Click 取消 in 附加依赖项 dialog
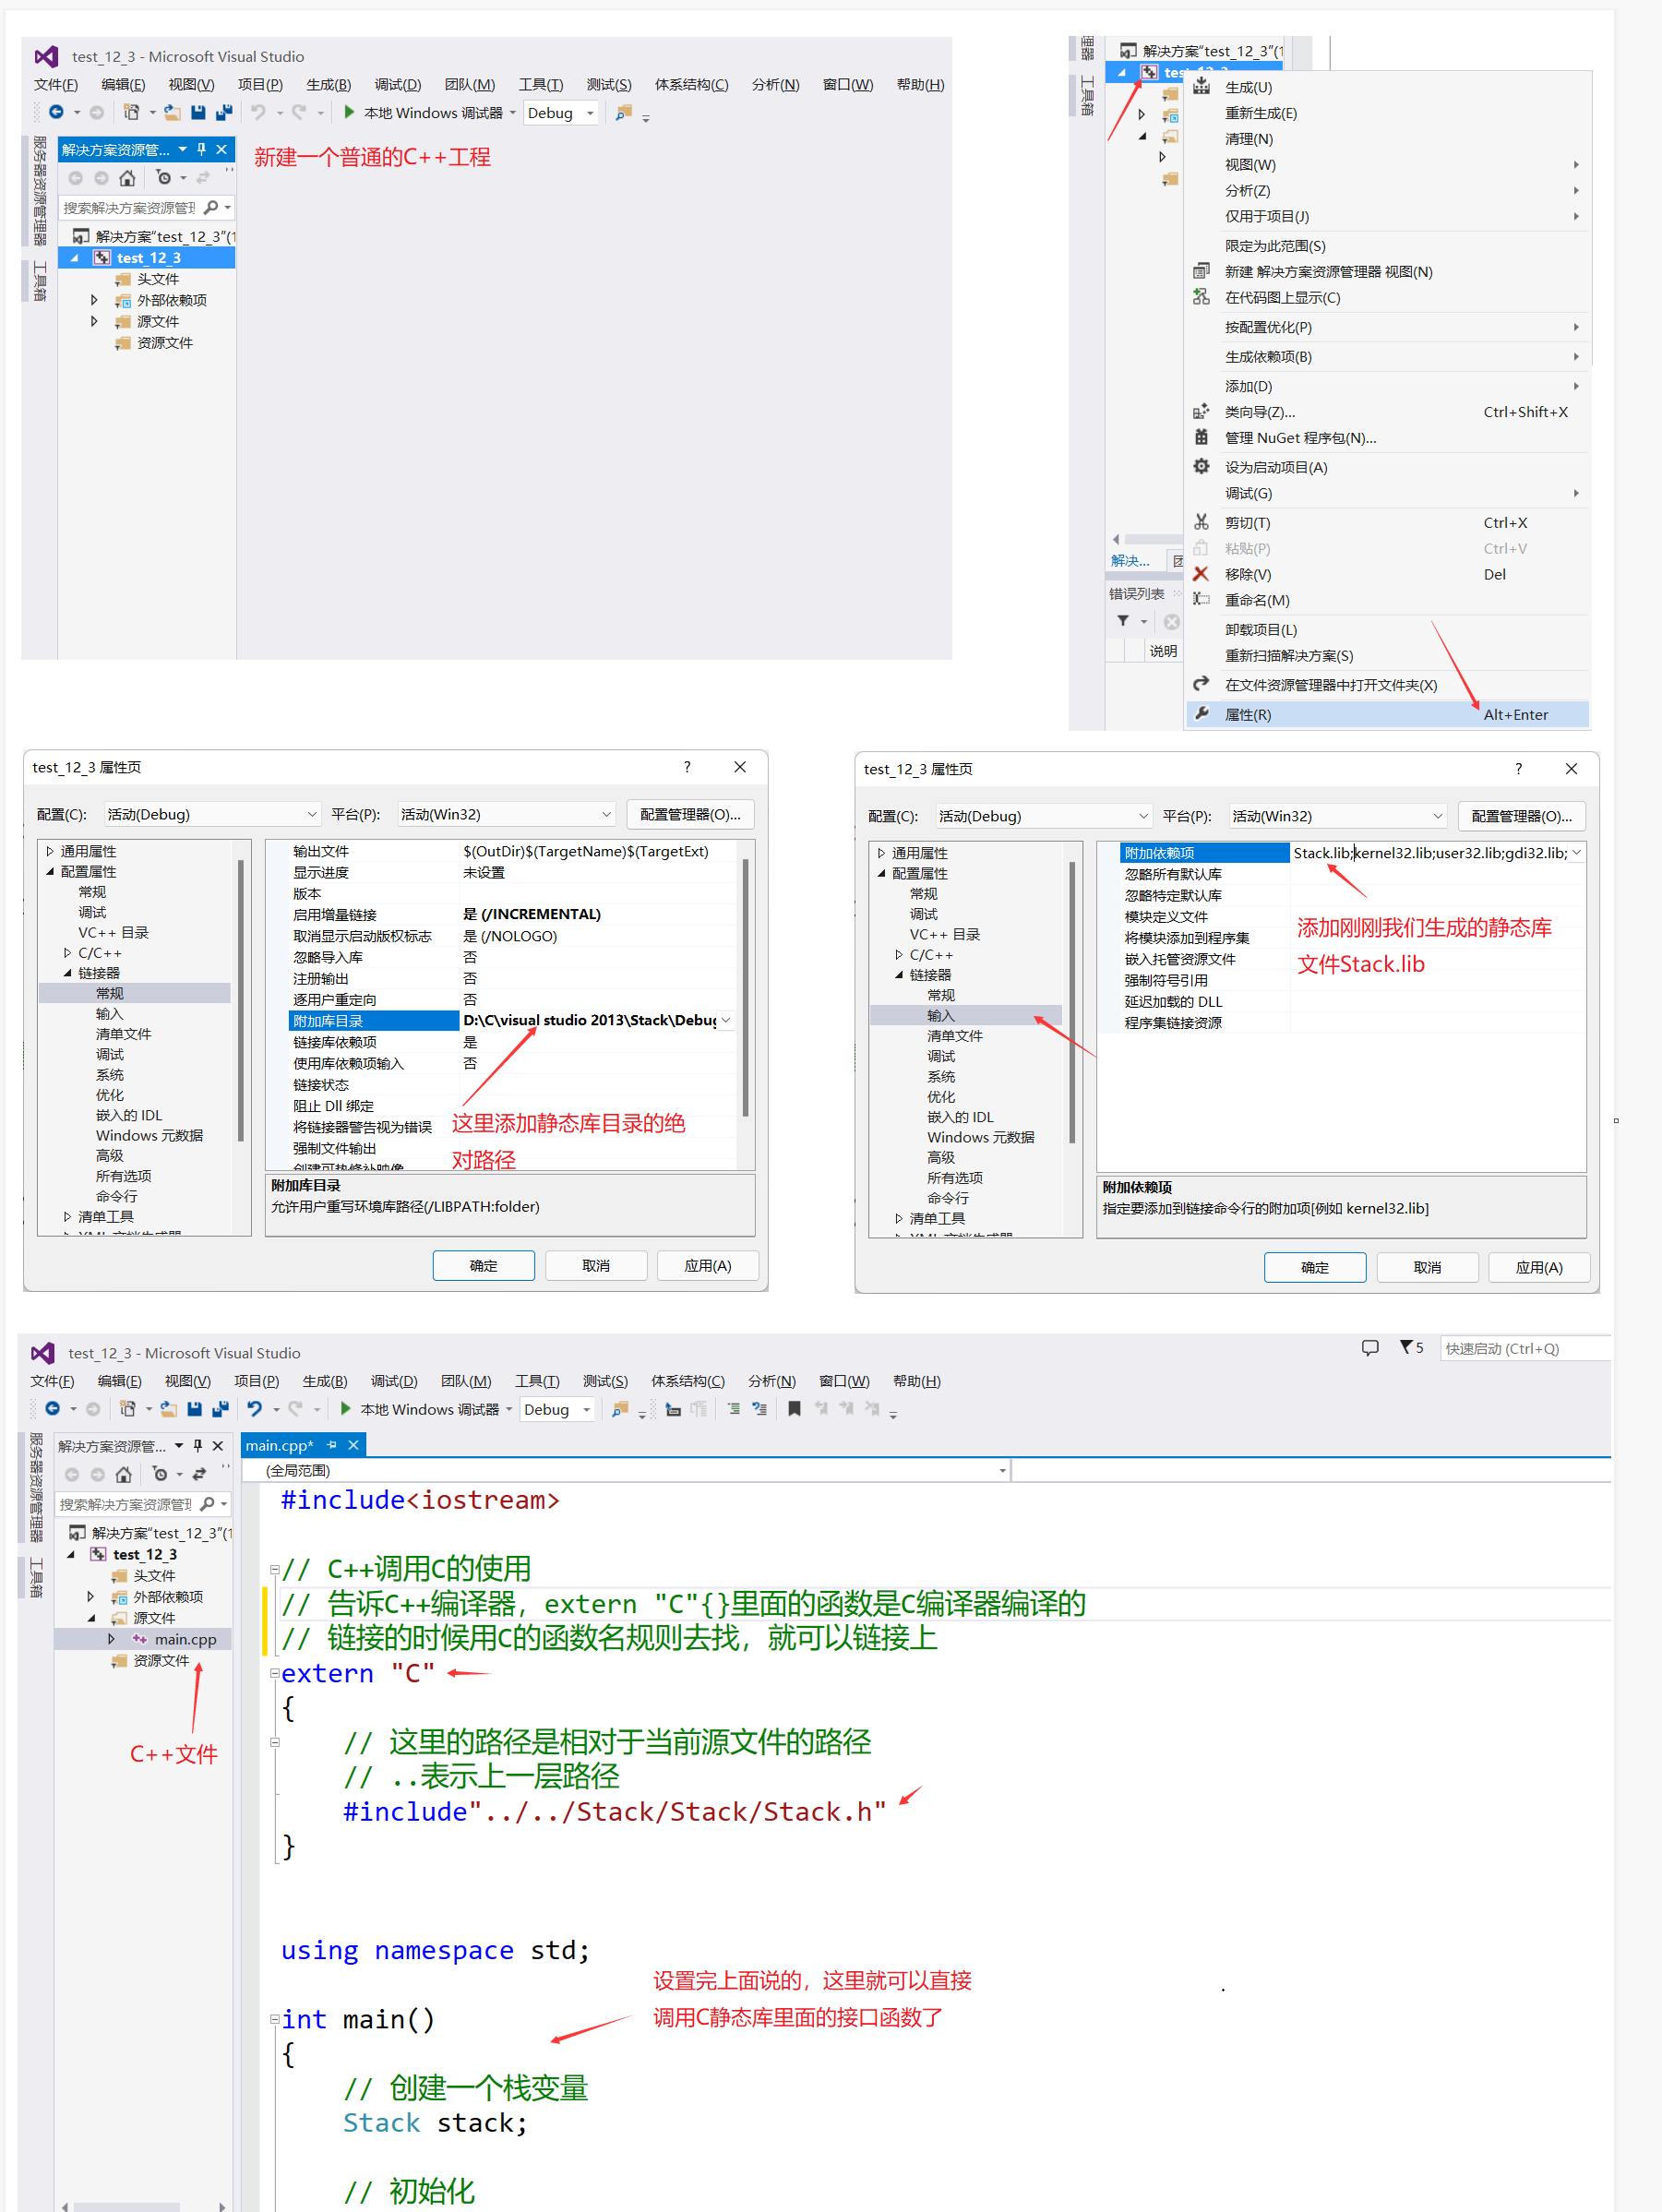This screenshot has width=1662, height=2212. click(1427, 1267)
